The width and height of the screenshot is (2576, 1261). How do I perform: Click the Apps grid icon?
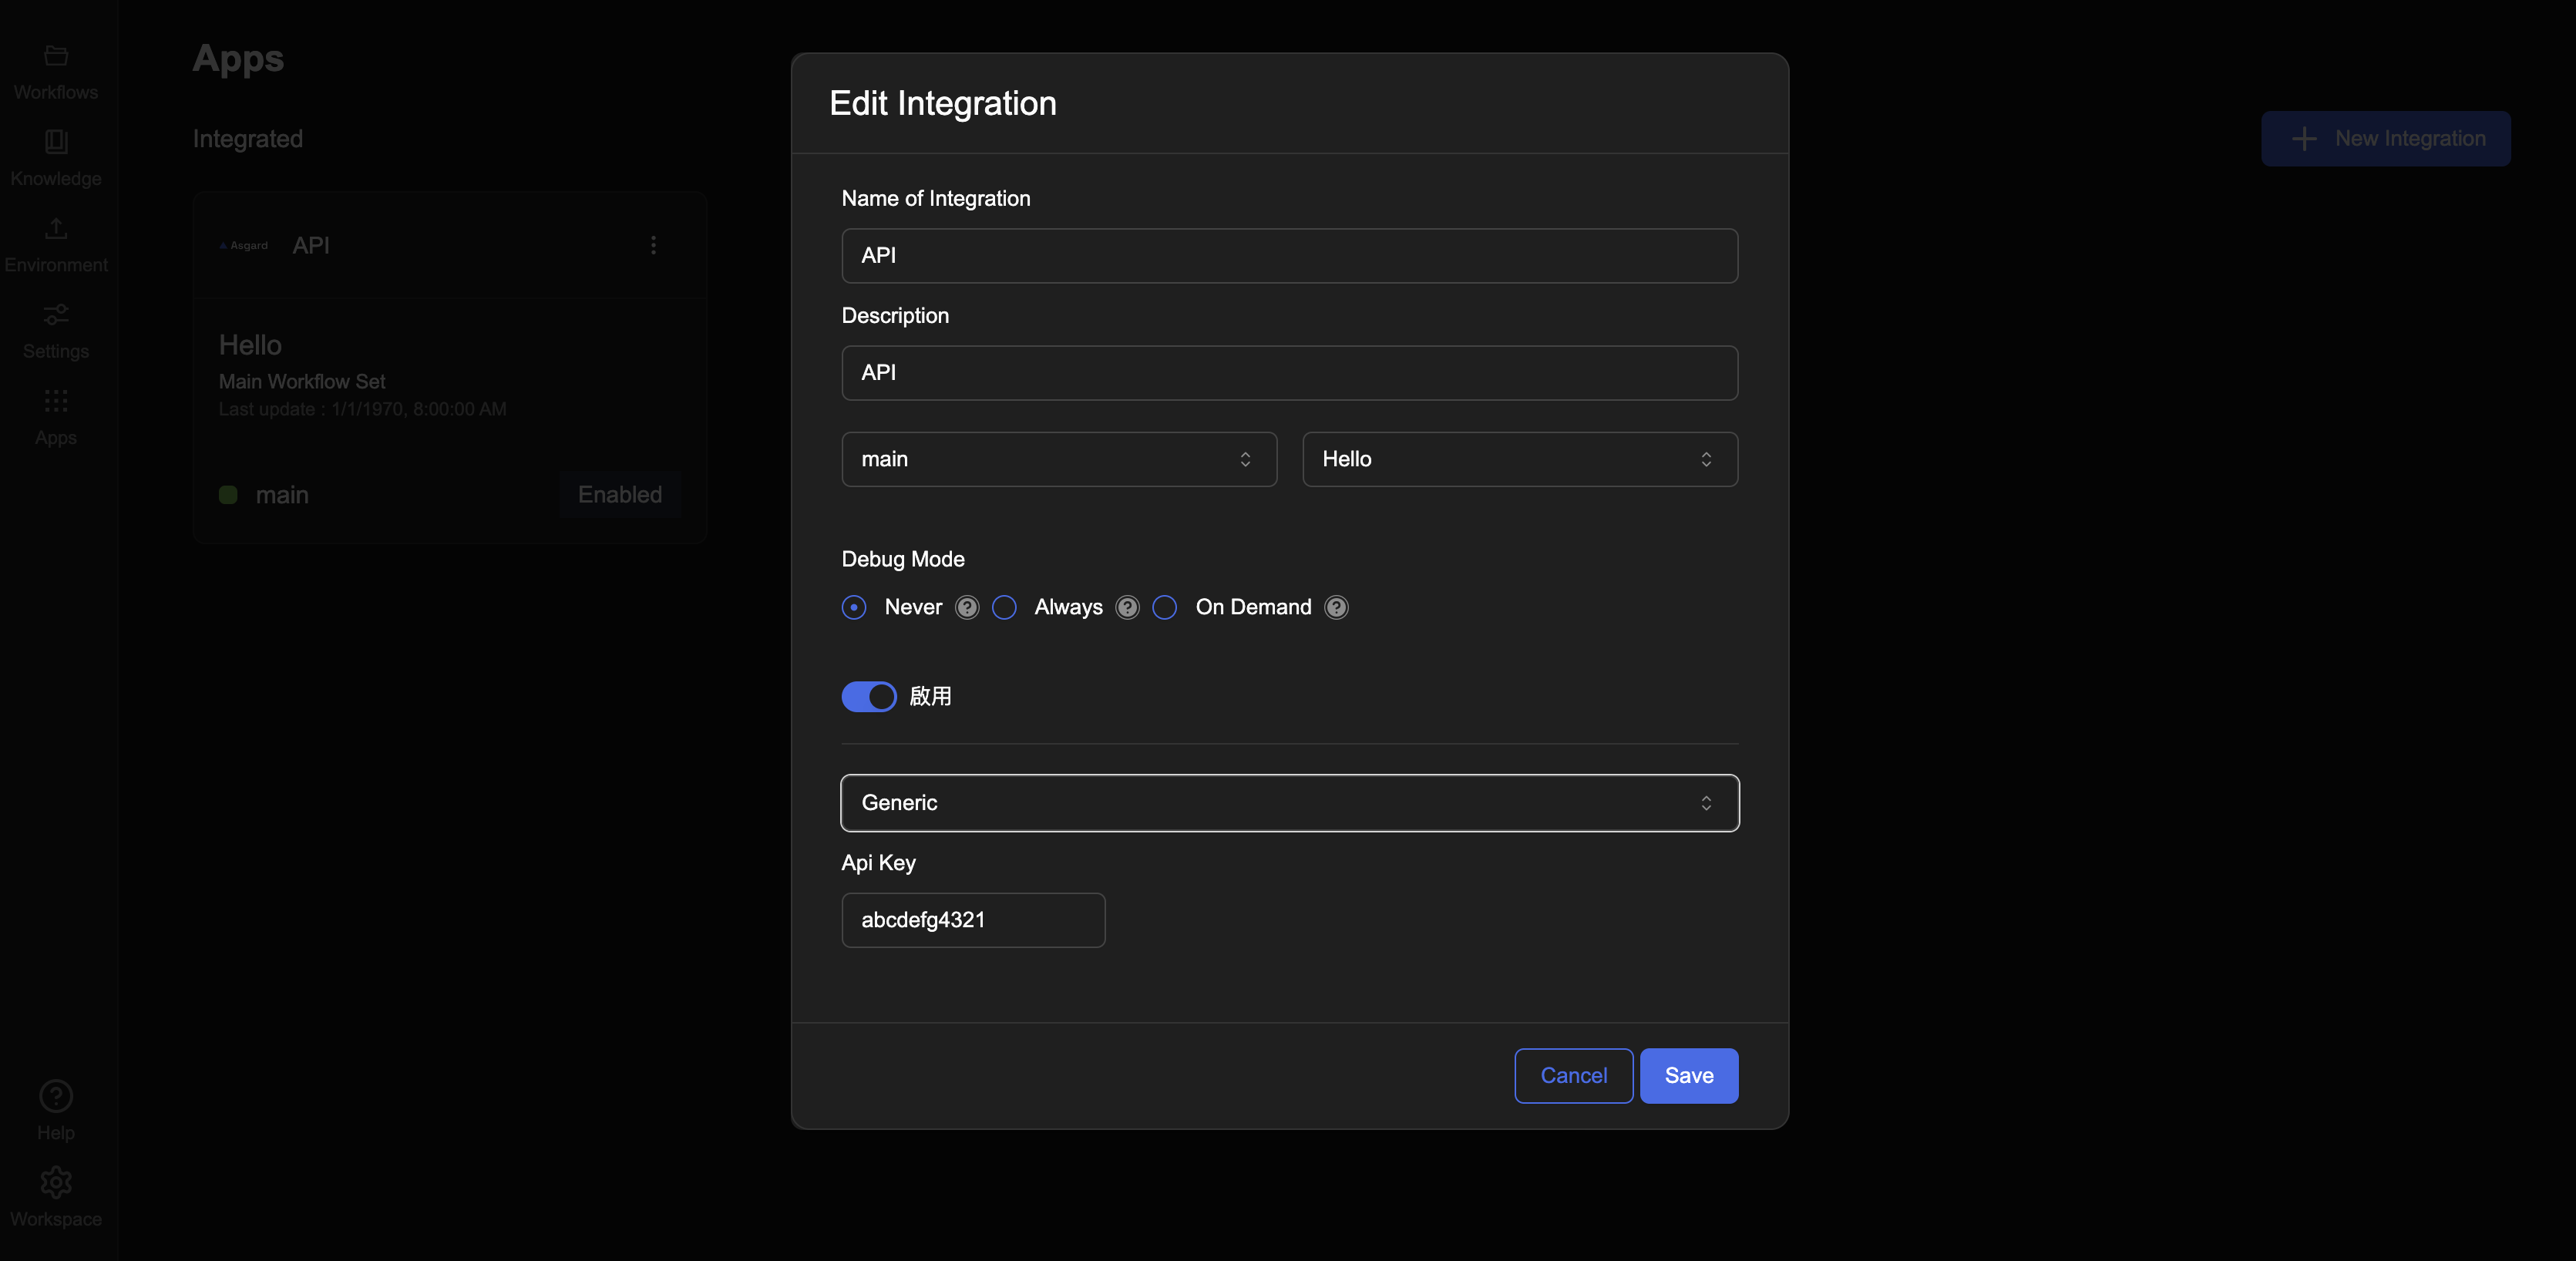56,402
